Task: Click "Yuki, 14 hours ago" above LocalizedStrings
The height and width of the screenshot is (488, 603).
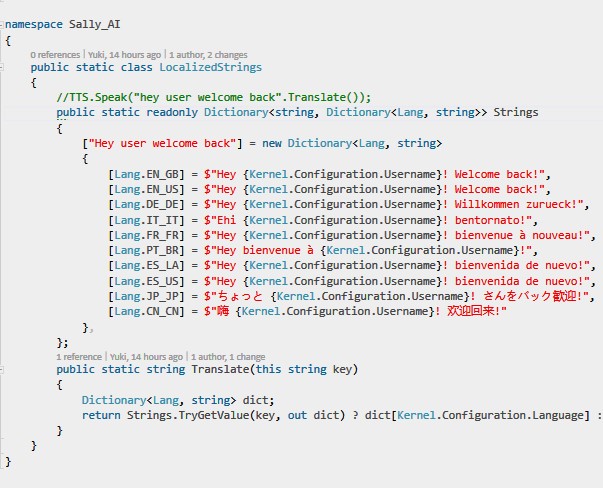Action: pyautogui.click(x=126, y=54)
